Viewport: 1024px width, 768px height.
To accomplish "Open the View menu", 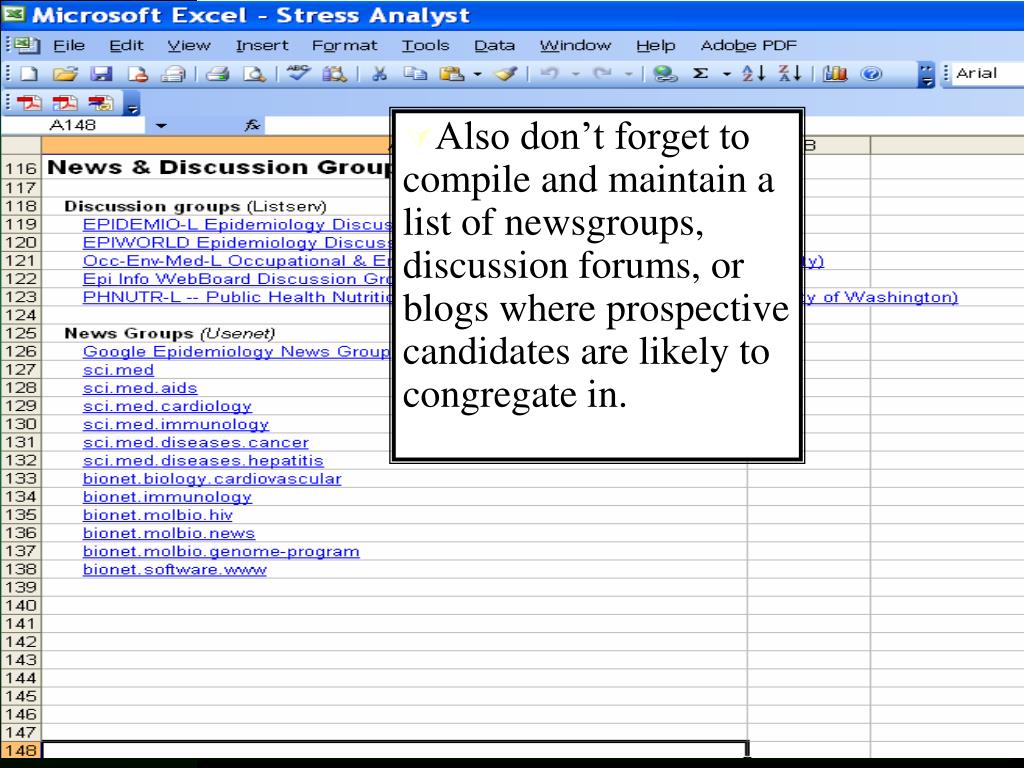I will click(x=189, y=46).
